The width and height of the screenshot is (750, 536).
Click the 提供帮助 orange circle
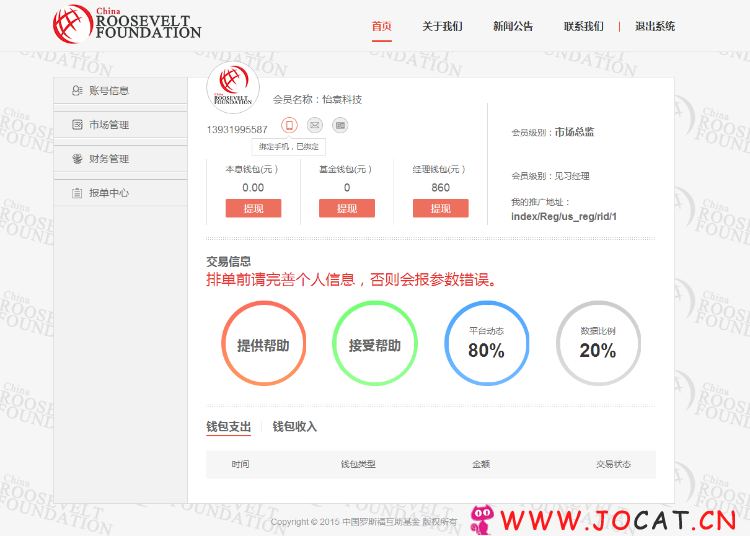point(263,344)
